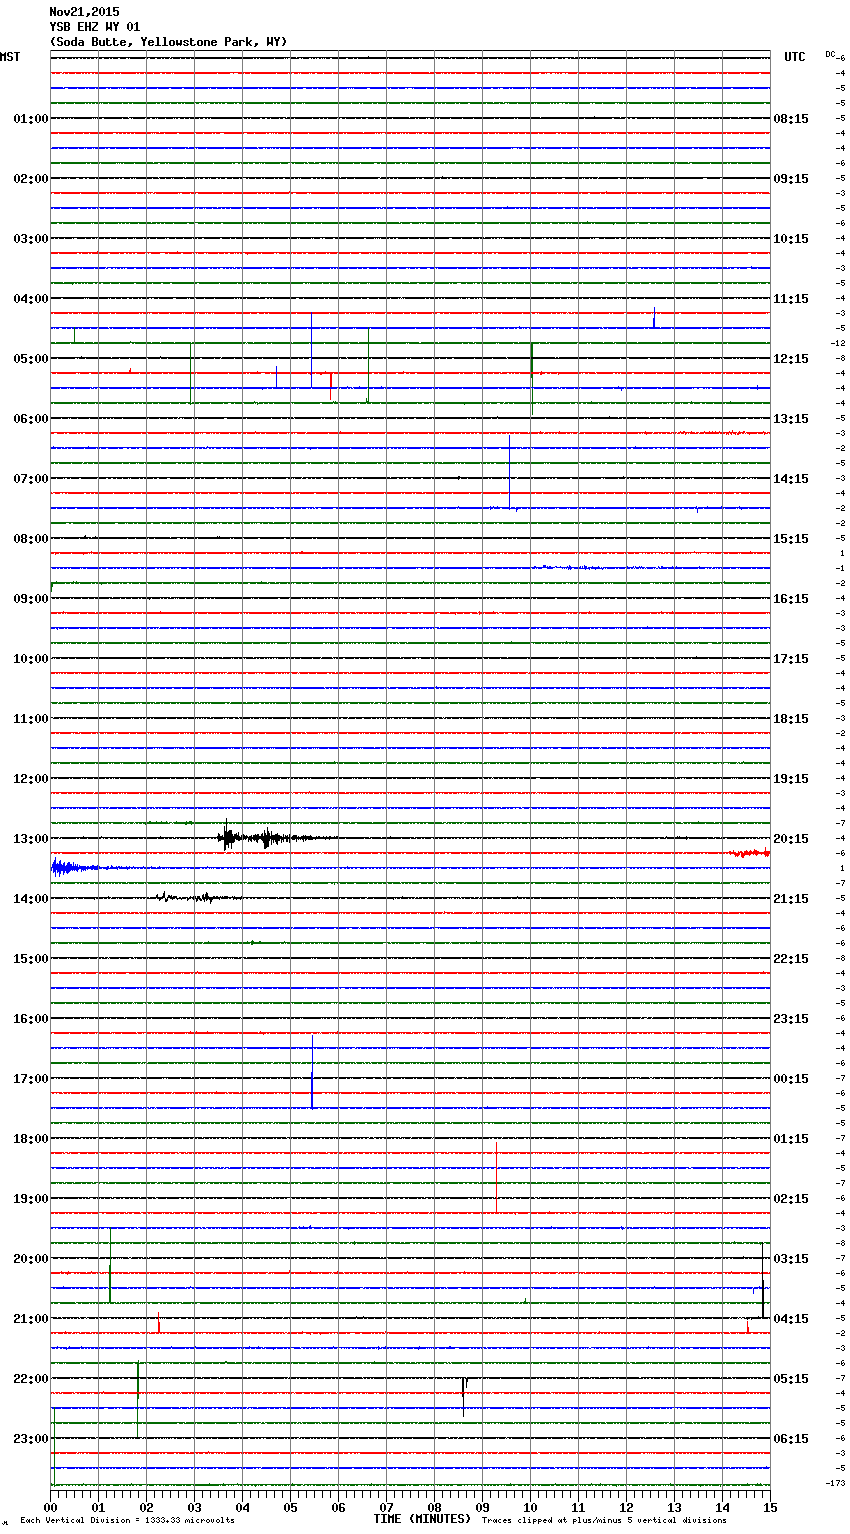Click the Each Vertical Division 1333.33 microvolts note
Image resolution: width=850 pixels, height=1534 pixels.
point(127,1521)
